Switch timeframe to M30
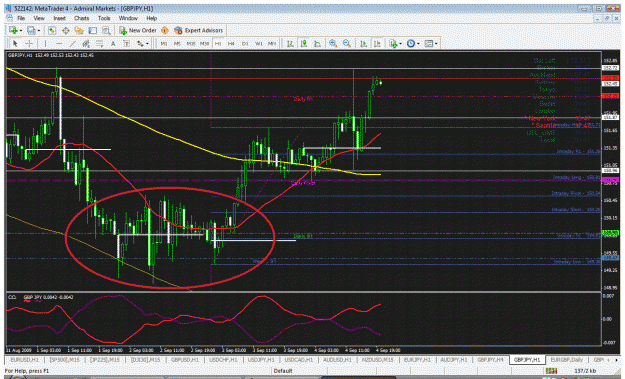Image resolution: width=625 pixels, height=379 pixels. [x=204, y=43]
